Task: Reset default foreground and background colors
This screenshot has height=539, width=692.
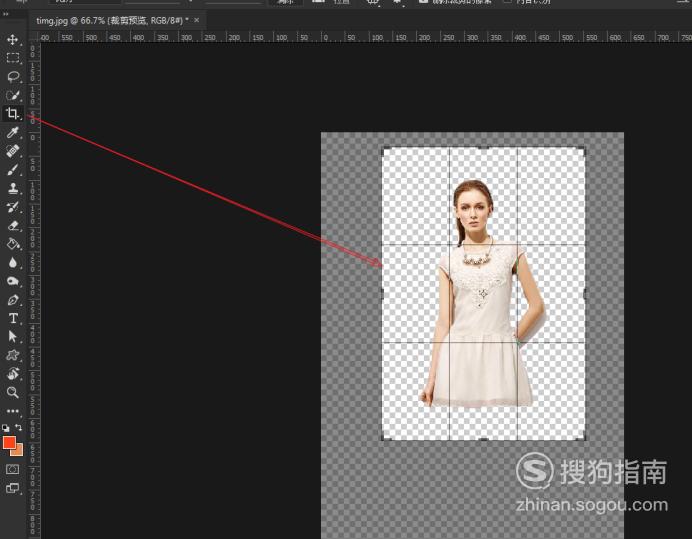Action: (x=6, y=428)
